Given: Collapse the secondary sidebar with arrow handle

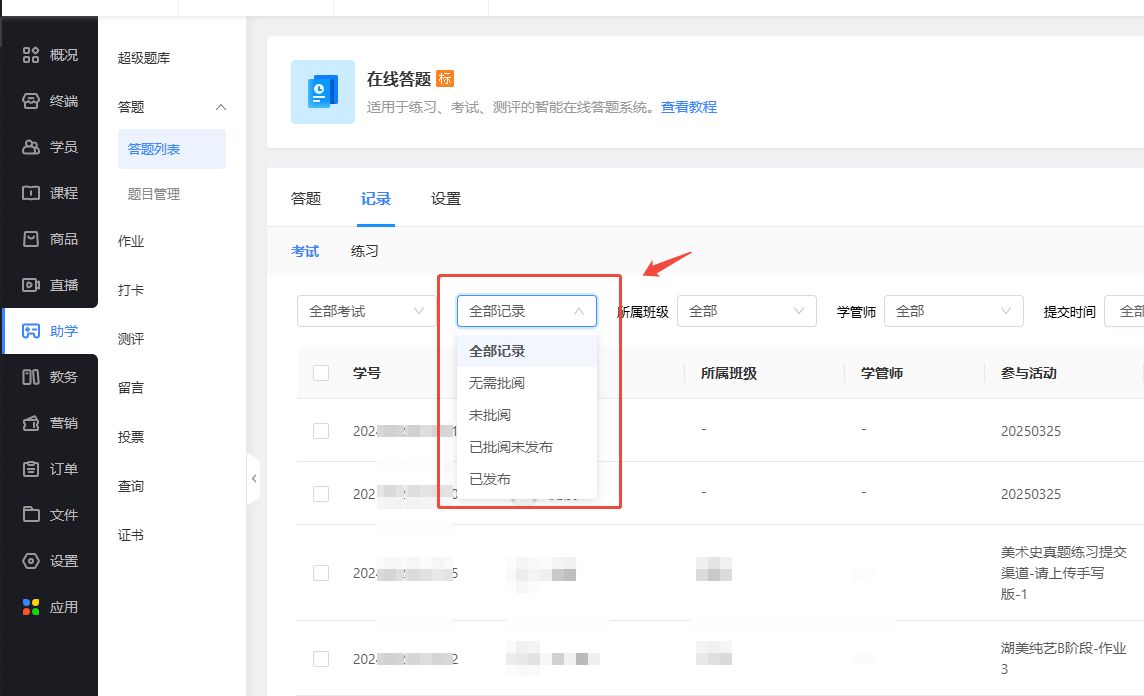Looking at the screenshot, I should pos(254,479).
